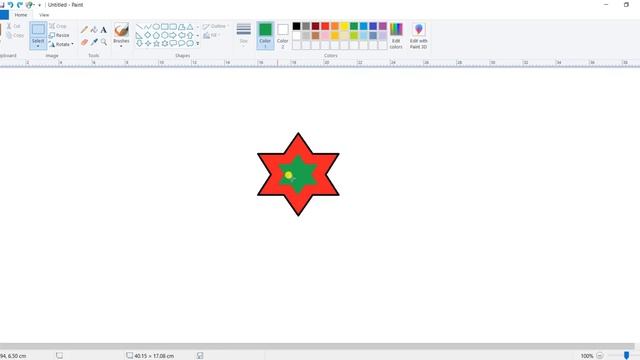Select the Magnifier tool
Image resolution: width=640 pixels, height=360 pixels.
pyautogui.click(x=104, y=42)
